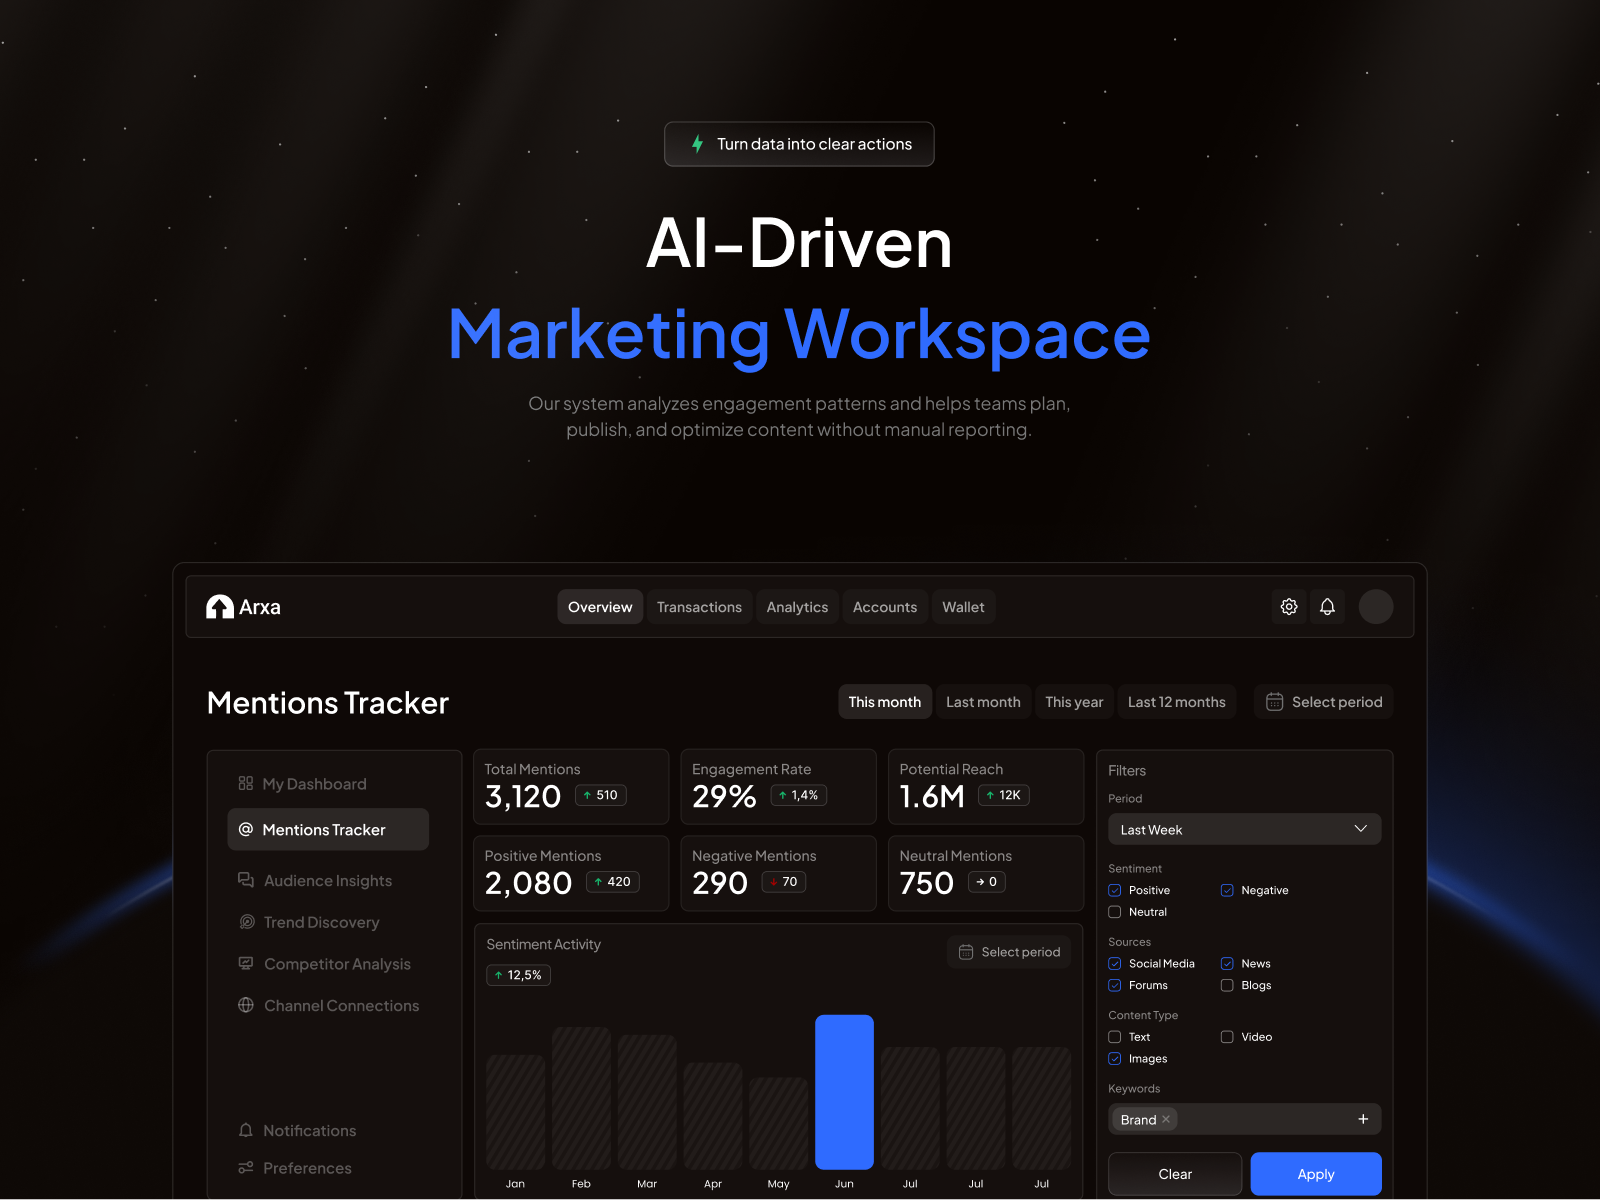Switch to the Analytics tab
The height and width of the screenshot is (1200, 1600).
[x=797, y=607]
